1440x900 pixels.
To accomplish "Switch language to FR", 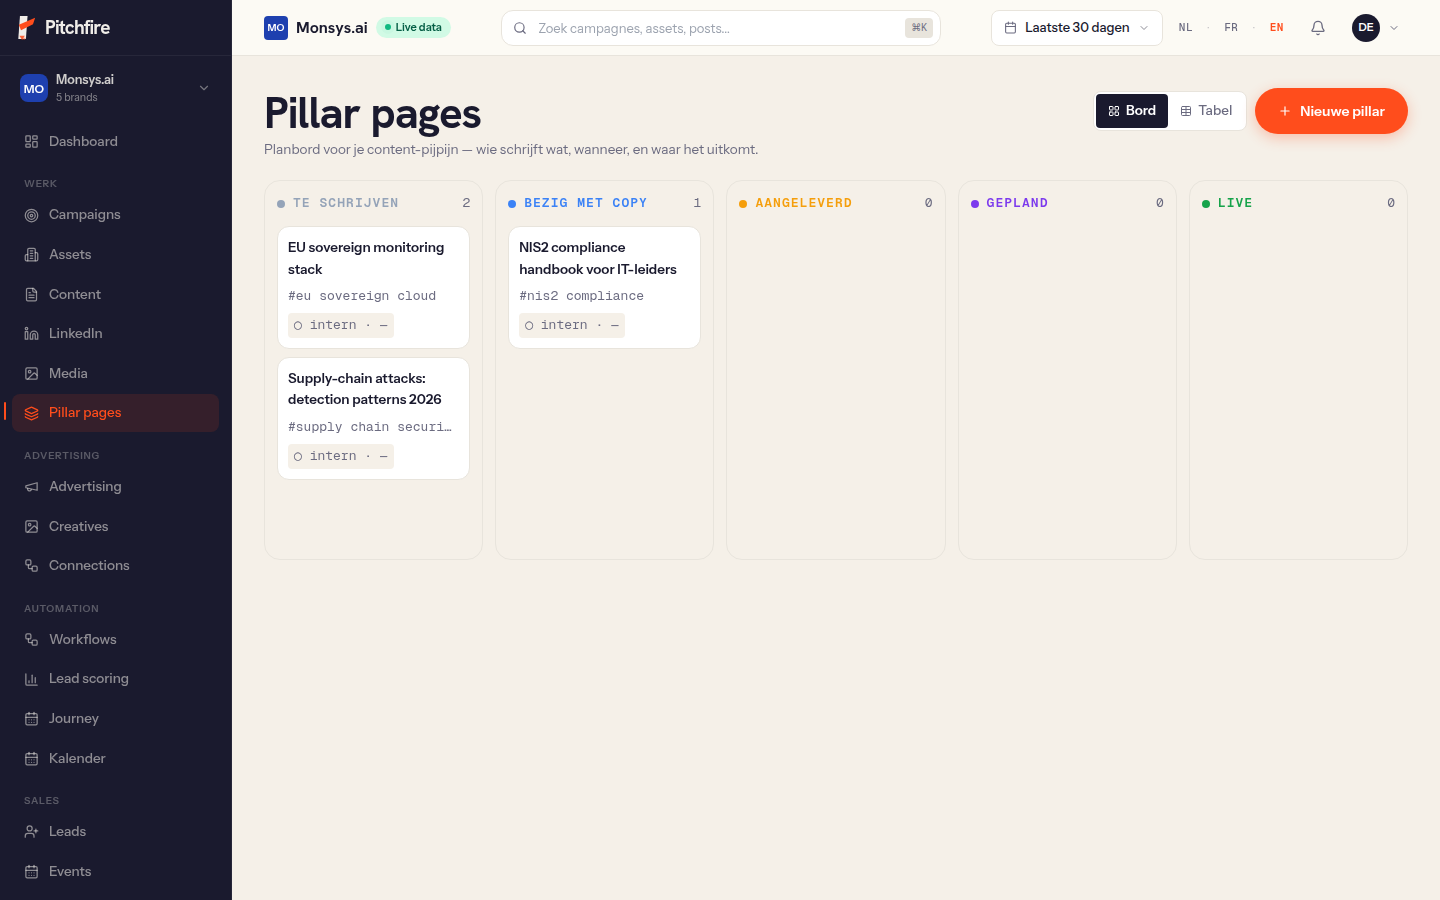I will (x=1231, y=28).
